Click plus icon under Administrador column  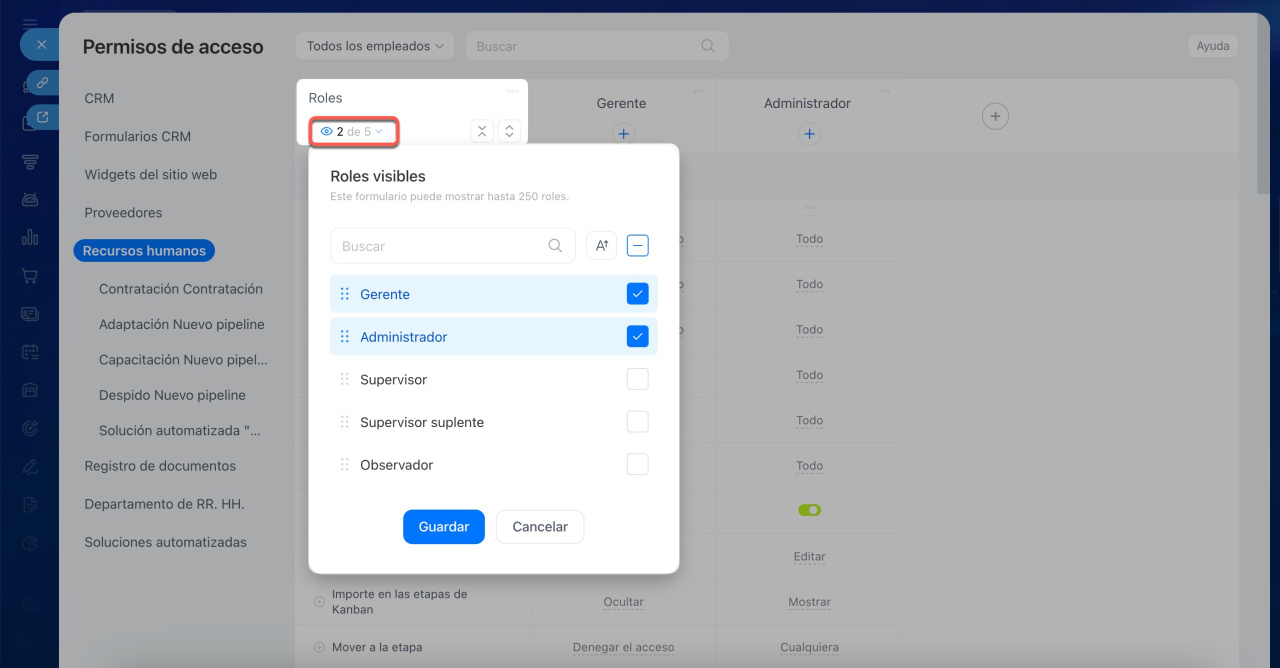click(x=809, y=133)
